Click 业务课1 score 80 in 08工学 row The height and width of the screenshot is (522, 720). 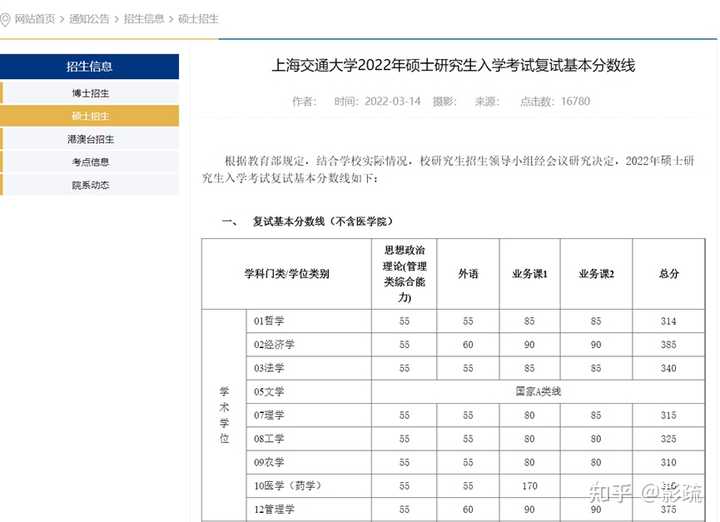(529, 439)
